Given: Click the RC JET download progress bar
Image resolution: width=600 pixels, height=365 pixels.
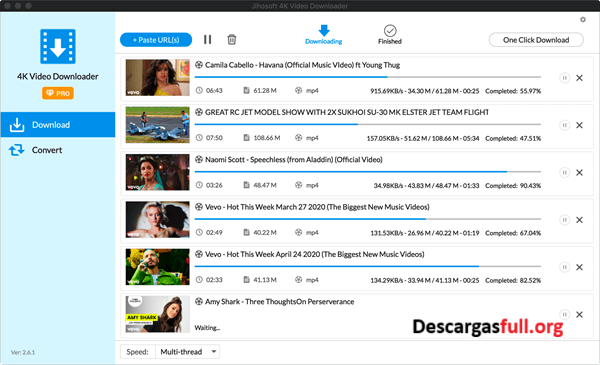Looking at the screenshot, I should 368,124.
